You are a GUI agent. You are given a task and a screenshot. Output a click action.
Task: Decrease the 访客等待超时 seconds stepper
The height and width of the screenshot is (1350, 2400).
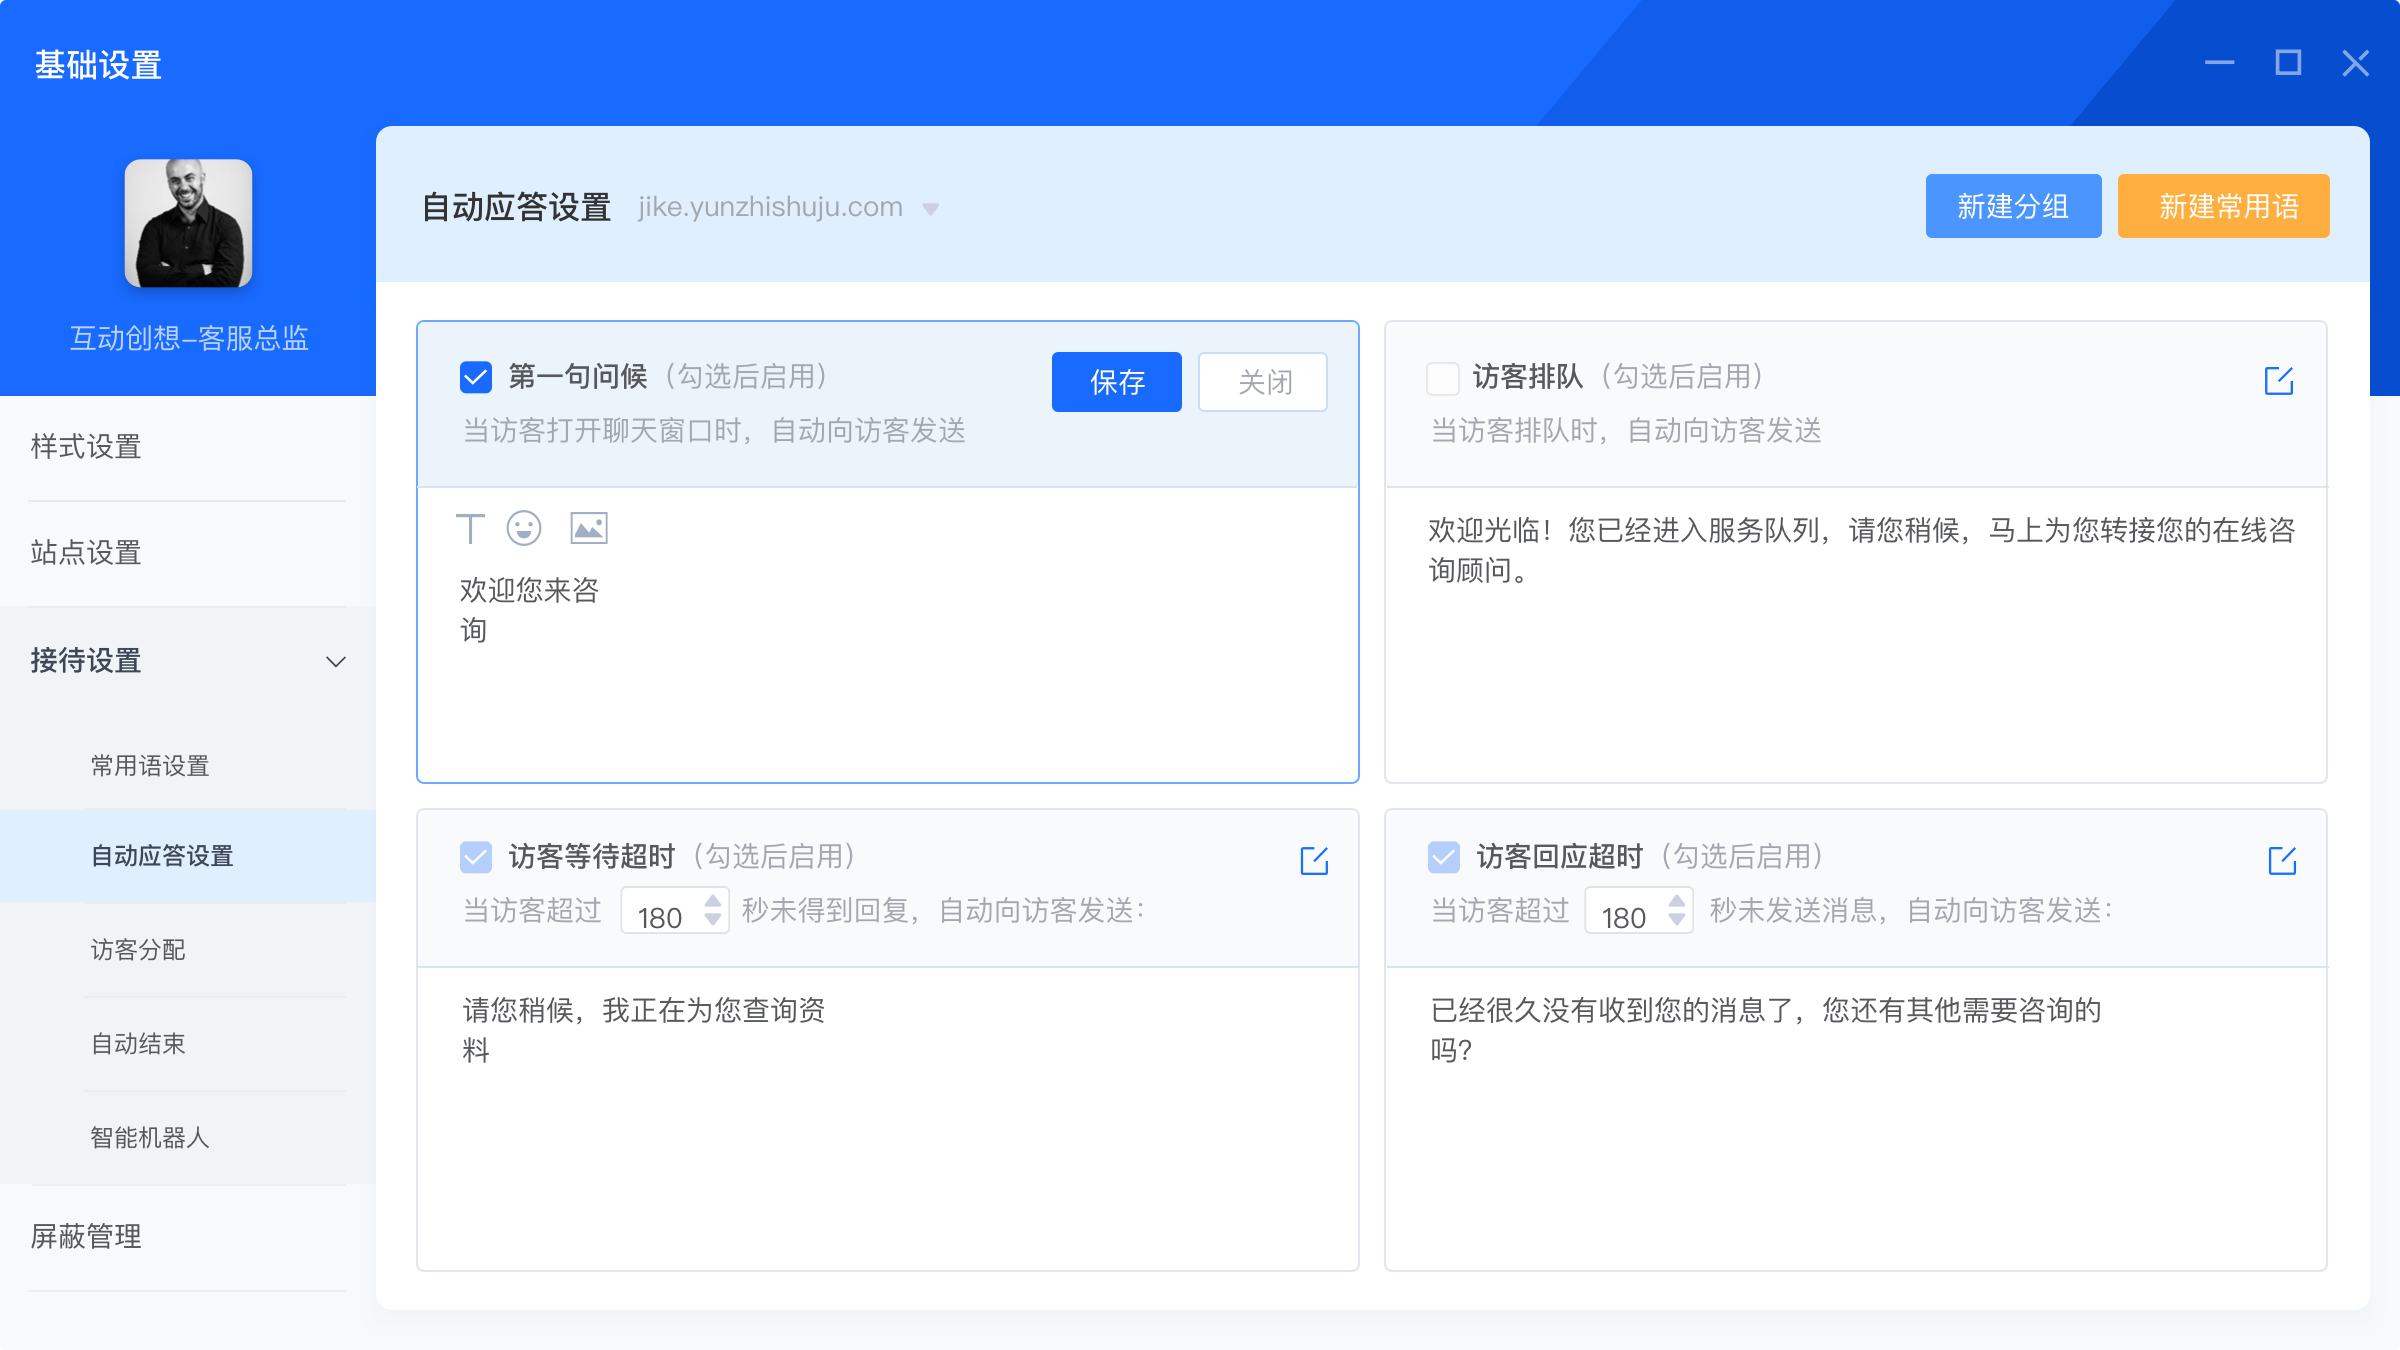pos(713,919)
